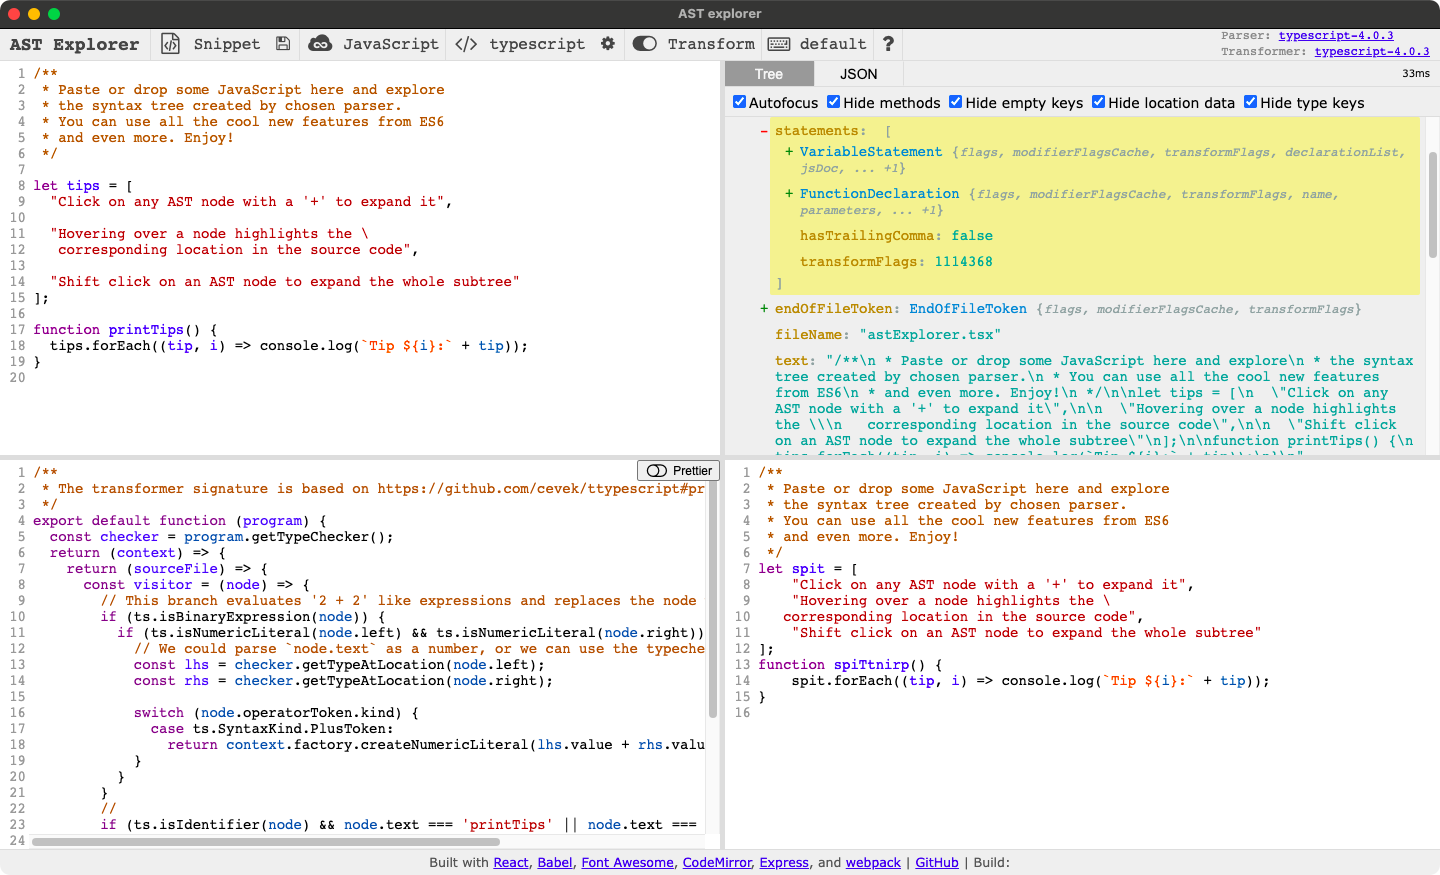Toggle the Hide empty keys checkbox
The height and width of the screenshot is (875, 1440).
956,102
